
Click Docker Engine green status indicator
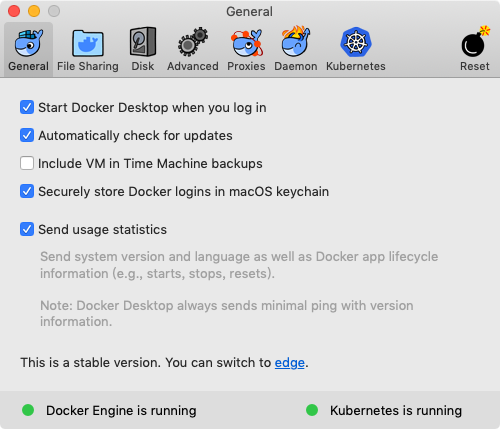[x=28, y=410]
